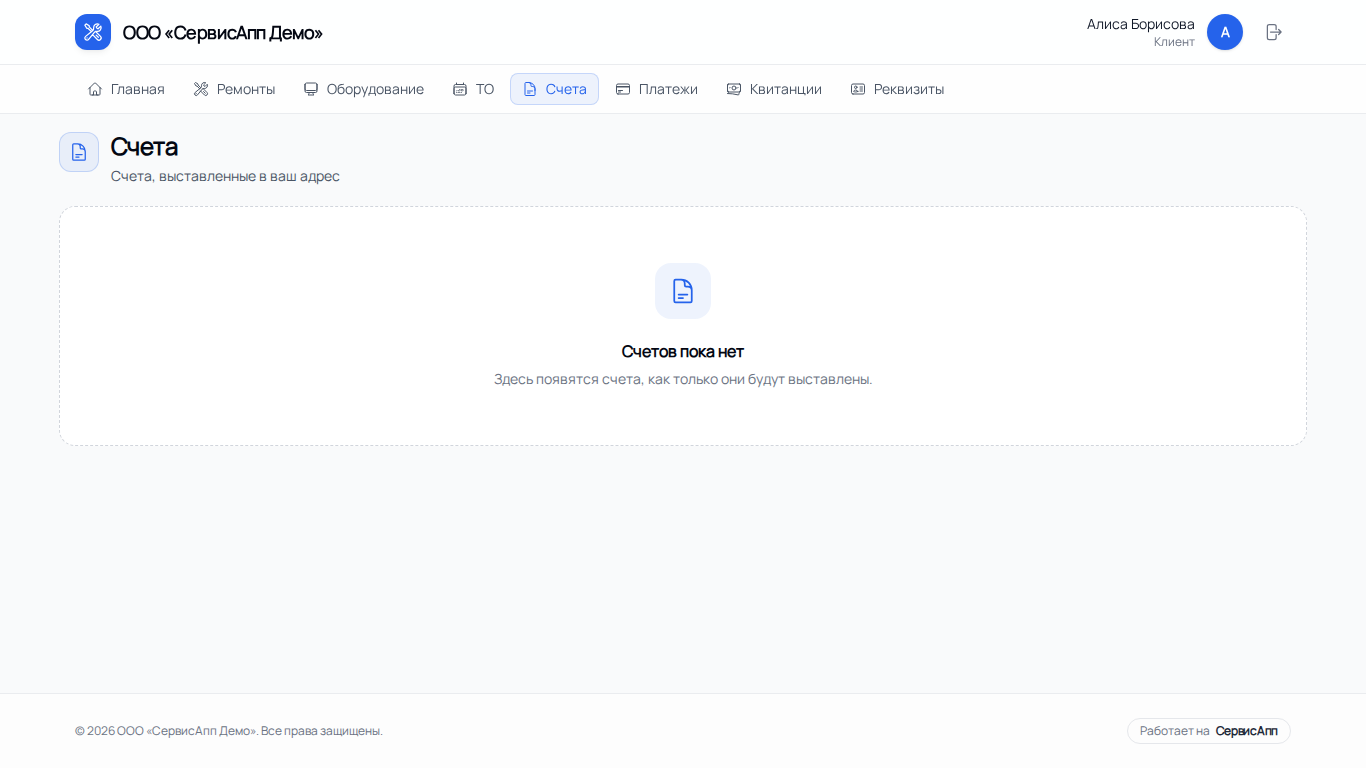Viewport: 1366px width, 768px height.
Task: Open the user avatar circle with letter A
Action: pyautogui.click(x=1225, y=32)
